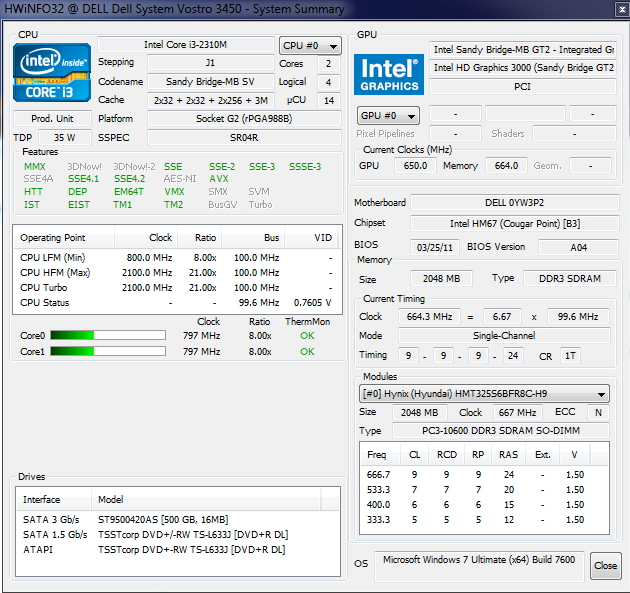Image resolution: width=630 pixels, height=593 pixels.
Task: Click the VMX feature label
Action: pos(174,192)
